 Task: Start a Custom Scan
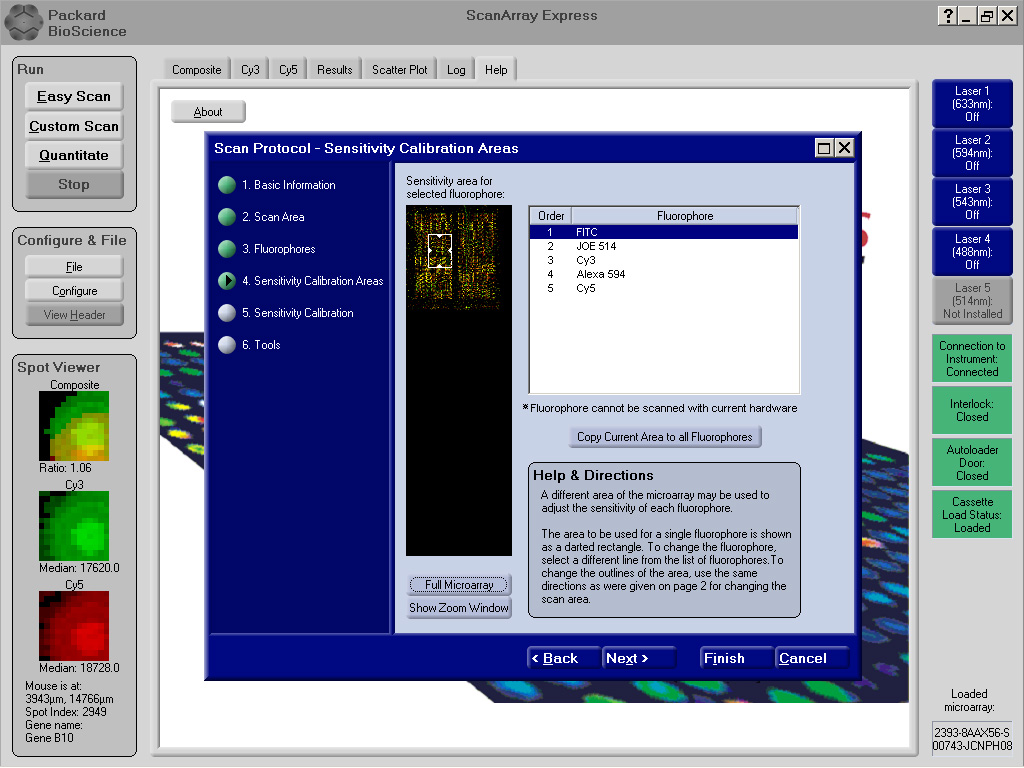[74, 126]
